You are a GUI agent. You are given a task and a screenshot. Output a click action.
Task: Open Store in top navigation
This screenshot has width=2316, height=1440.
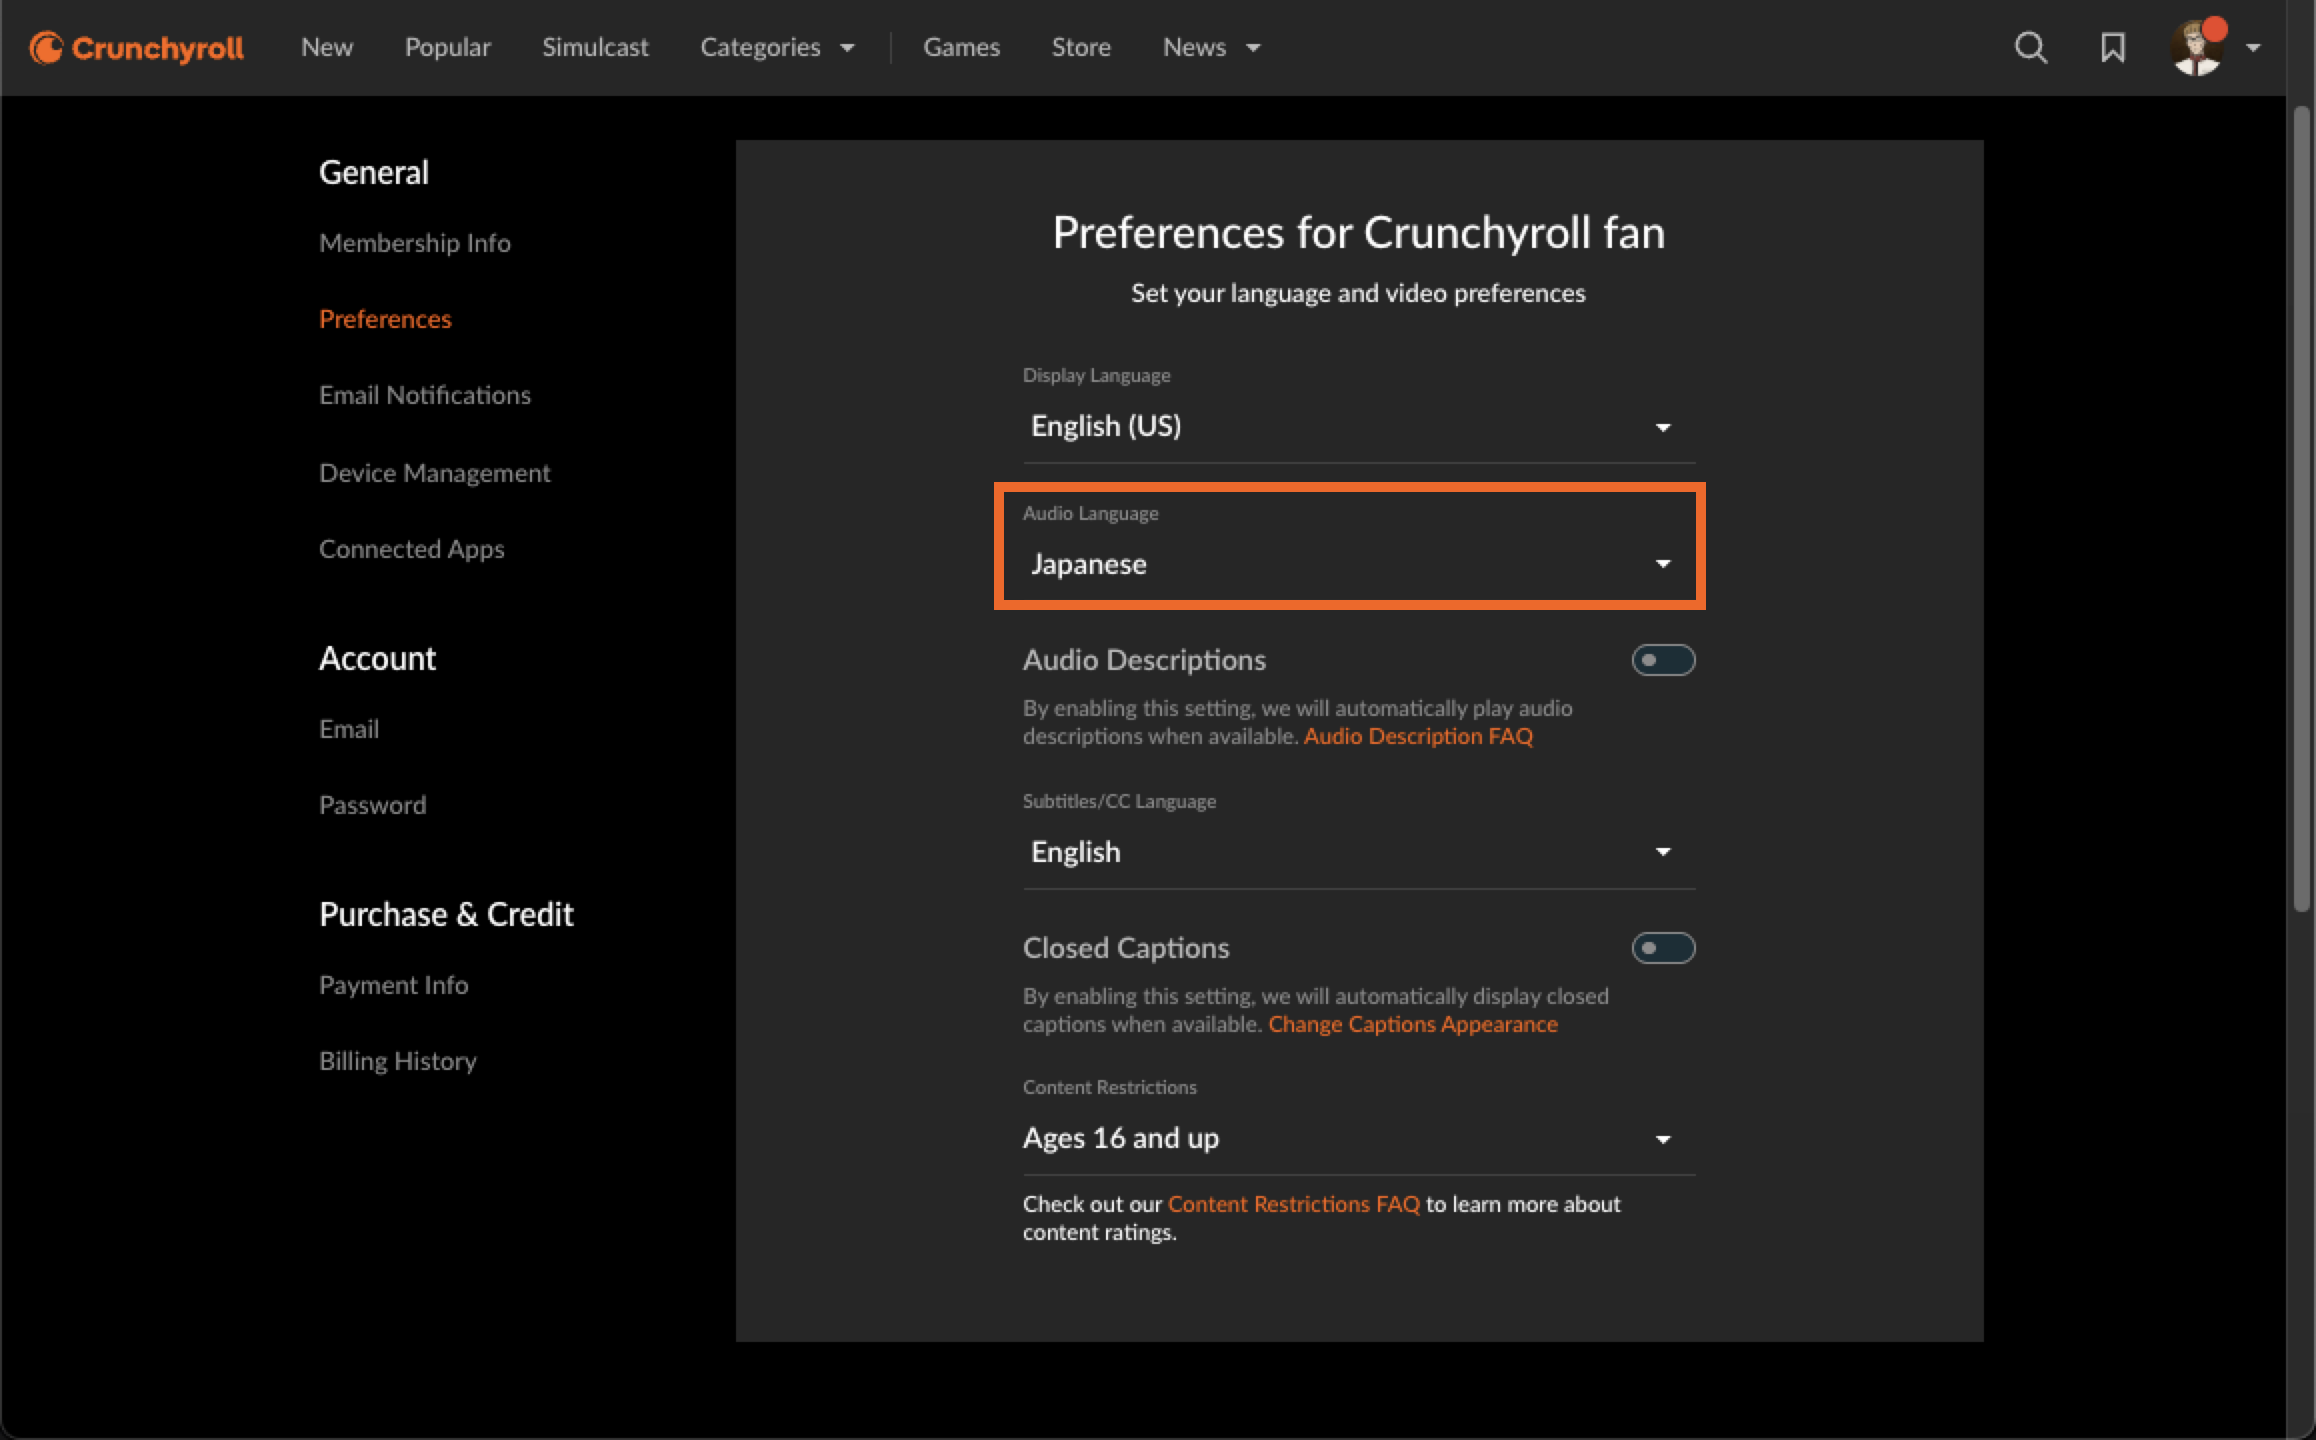1081,47
